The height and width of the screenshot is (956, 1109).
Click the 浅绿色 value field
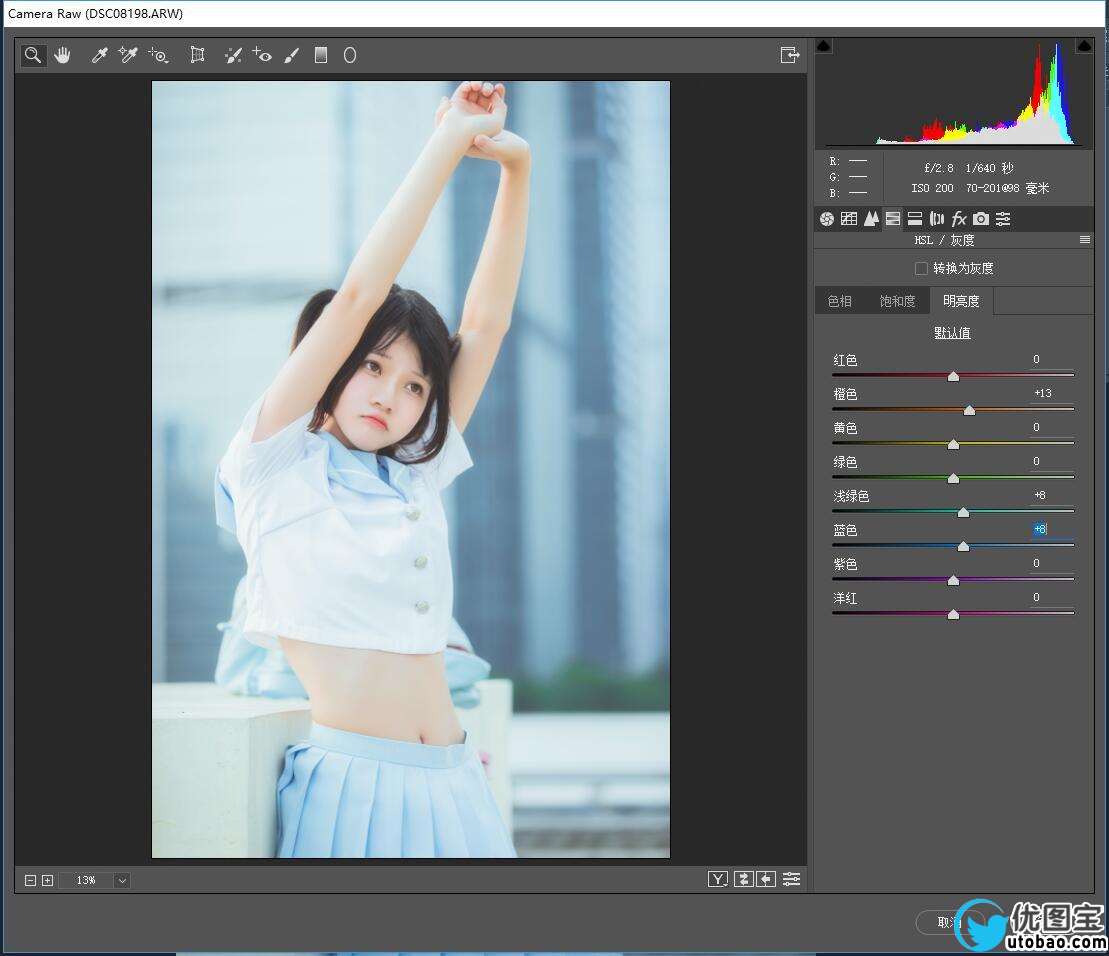click(x=1052, y=495)
